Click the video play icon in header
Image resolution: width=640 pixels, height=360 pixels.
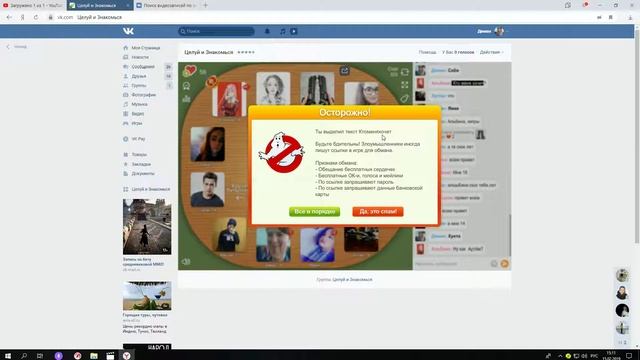(x=294, y=31)
